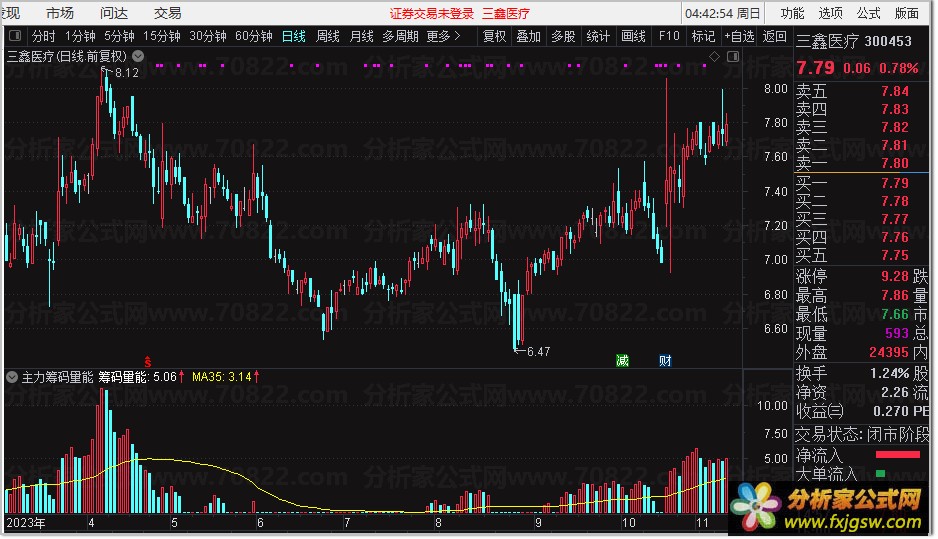Click the red 净流入 bar
The width and height of the screenshot is (938, 539).
897,455
